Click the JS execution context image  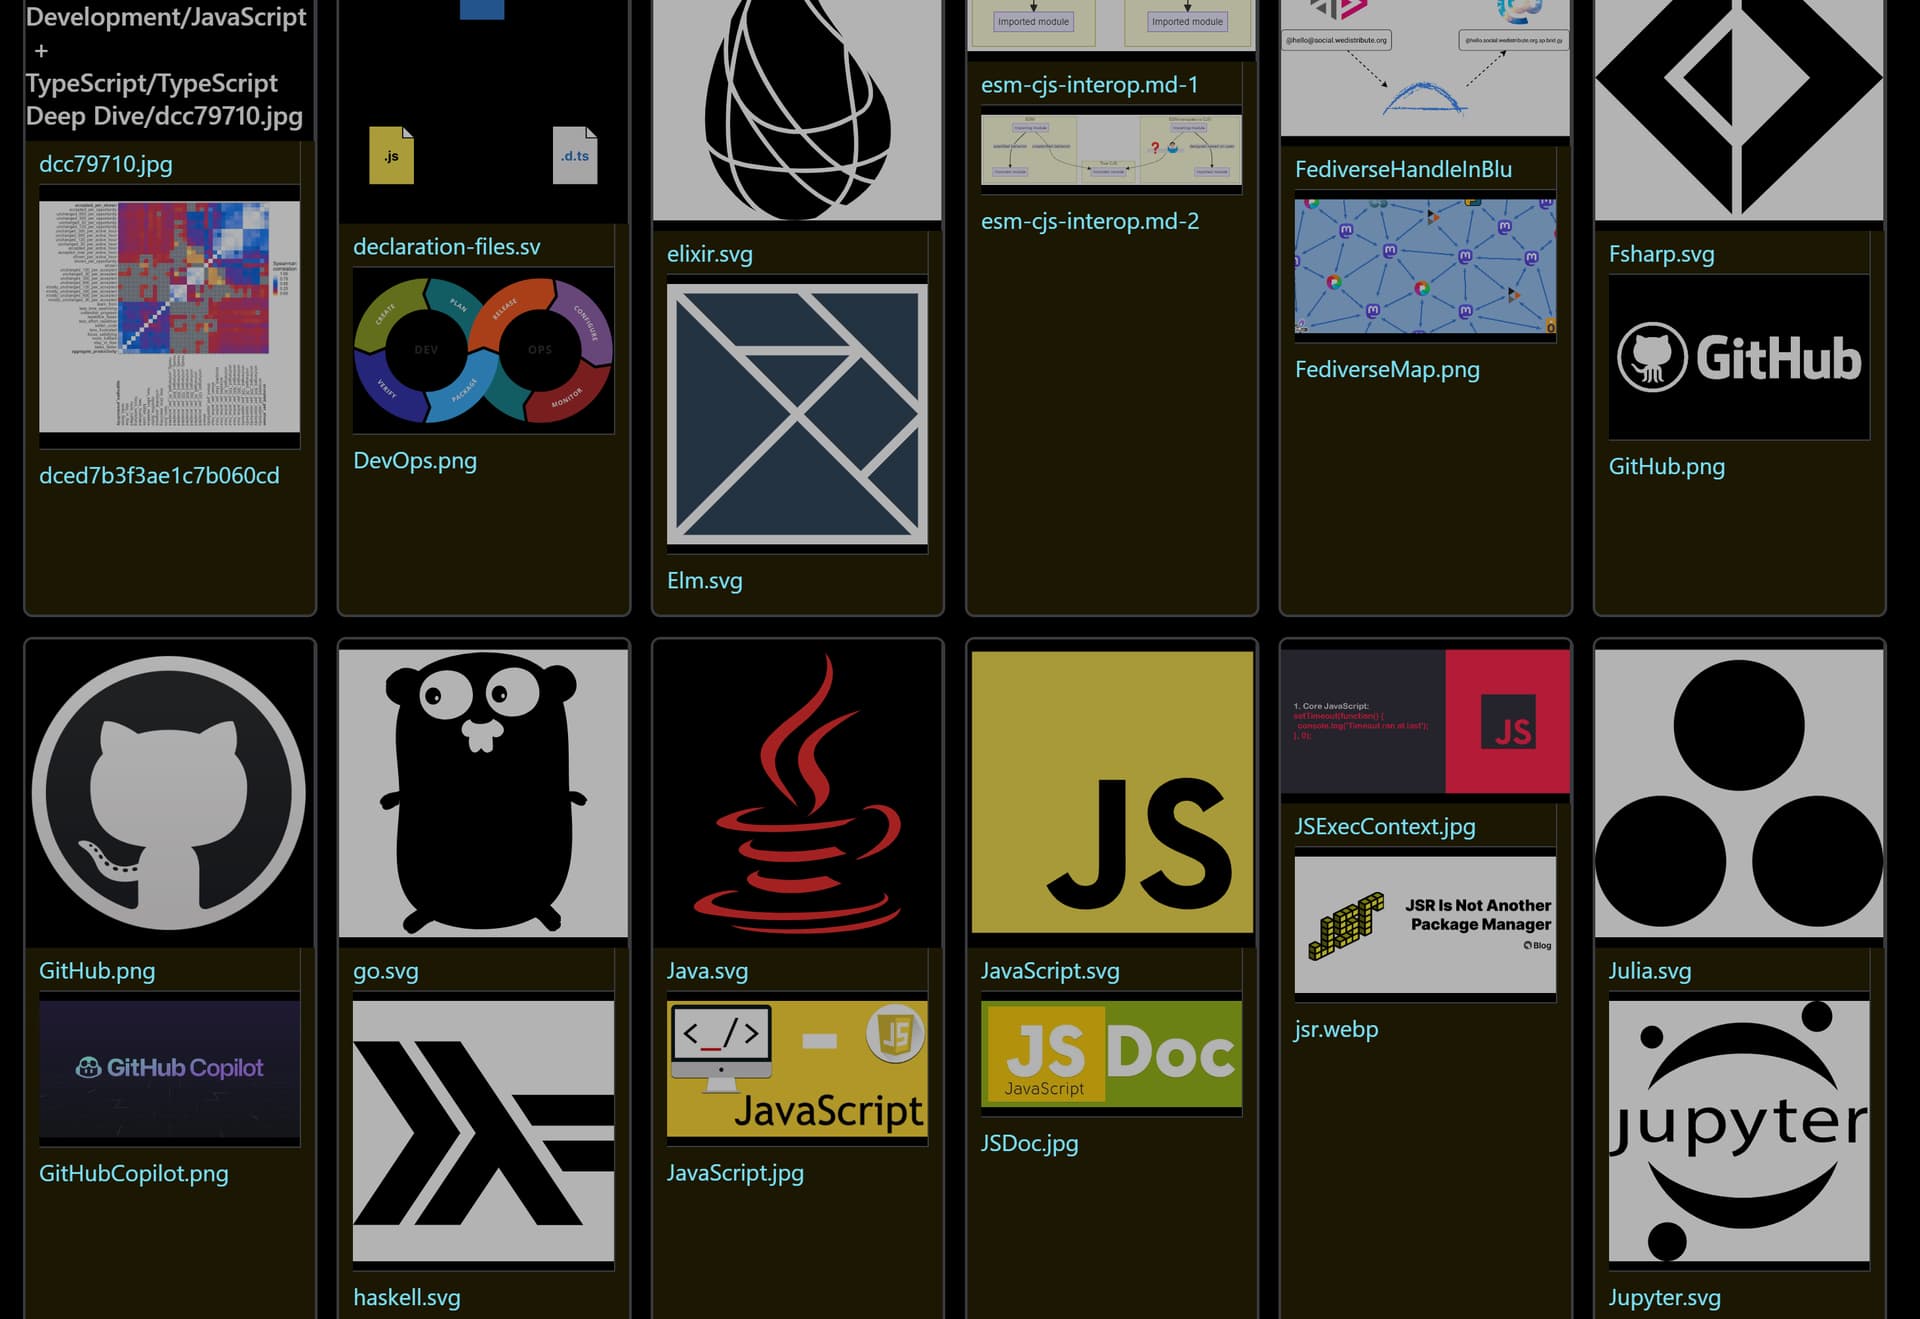point(1425,721)
